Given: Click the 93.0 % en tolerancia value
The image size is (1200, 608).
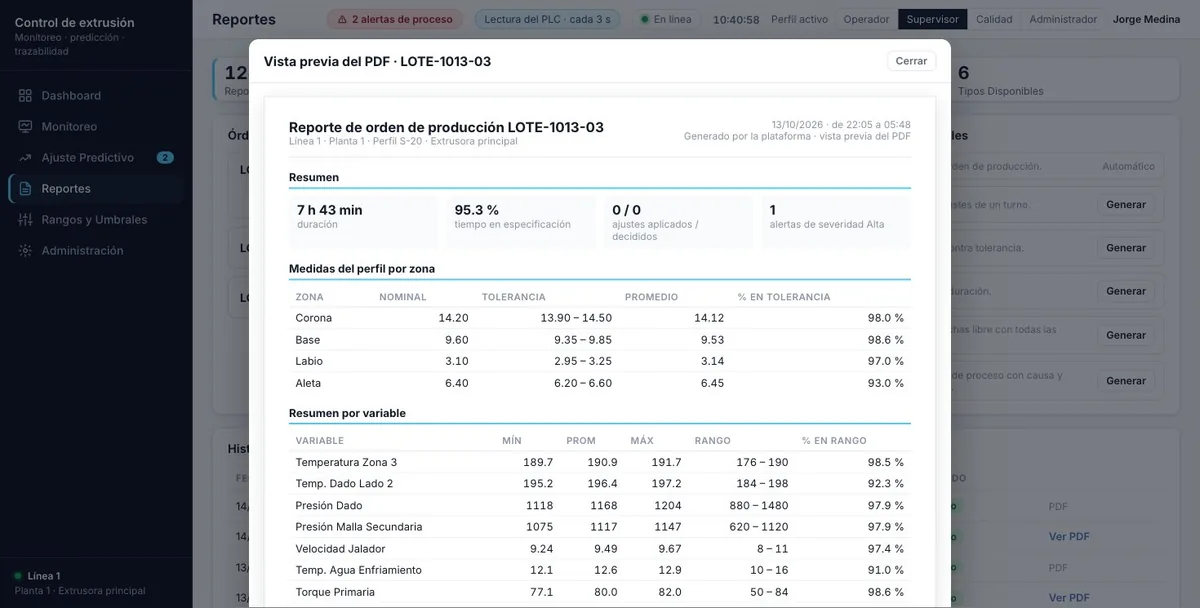Looking at the screenshot, I should pos(885,383).
